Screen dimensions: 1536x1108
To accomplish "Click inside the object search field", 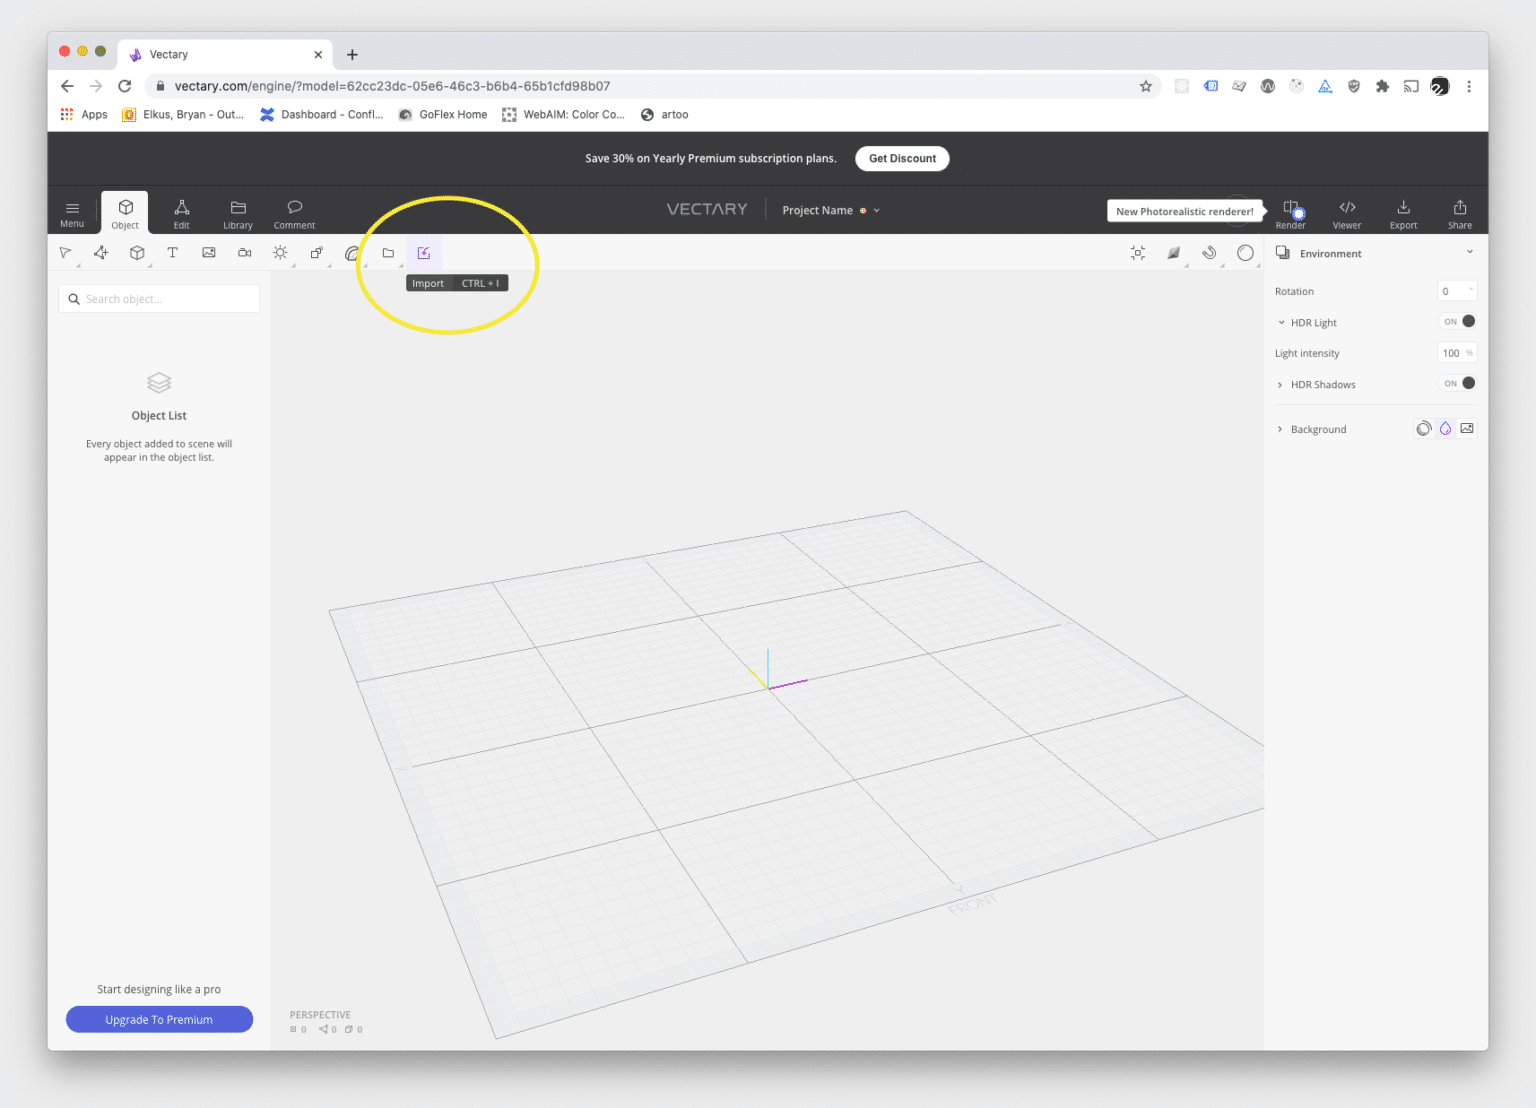I will click(x=159, y=298).
